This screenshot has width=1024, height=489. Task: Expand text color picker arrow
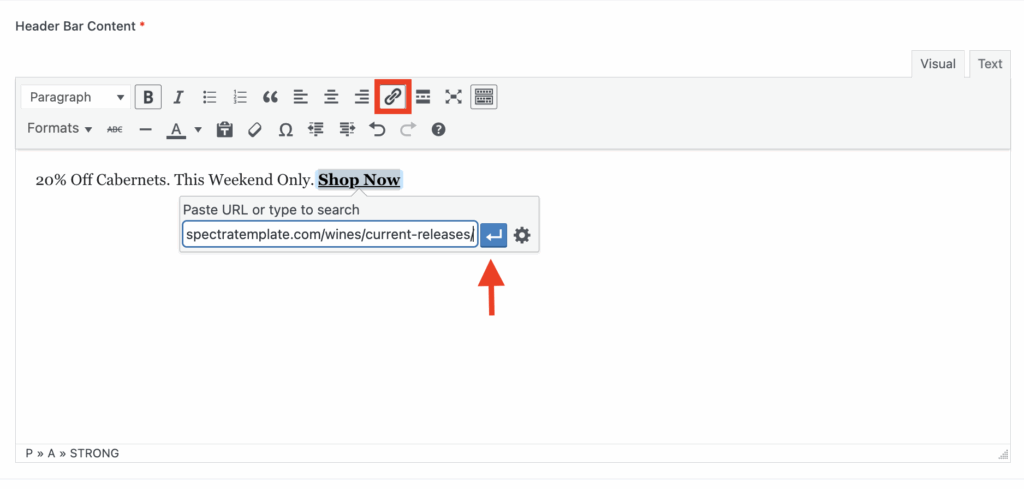point(198,129)
